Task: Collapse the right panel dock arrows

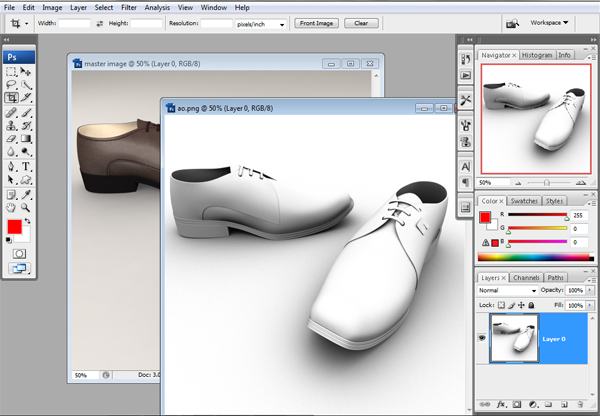Action: pyautogui.click(x=593, y=39)
